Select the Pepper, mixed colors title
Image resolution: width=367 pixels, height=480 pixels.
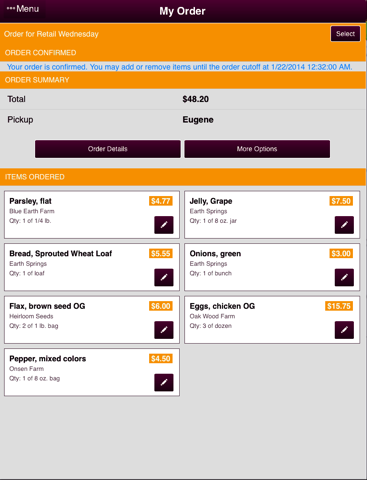click(x=48, y=359)
